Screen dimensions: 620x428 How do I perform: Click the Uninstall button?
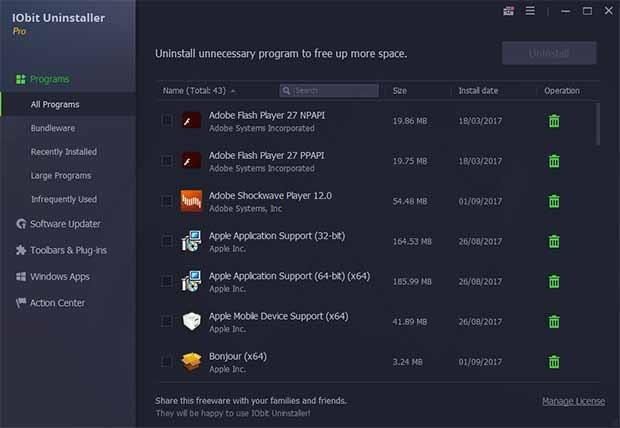pos(549,53)
